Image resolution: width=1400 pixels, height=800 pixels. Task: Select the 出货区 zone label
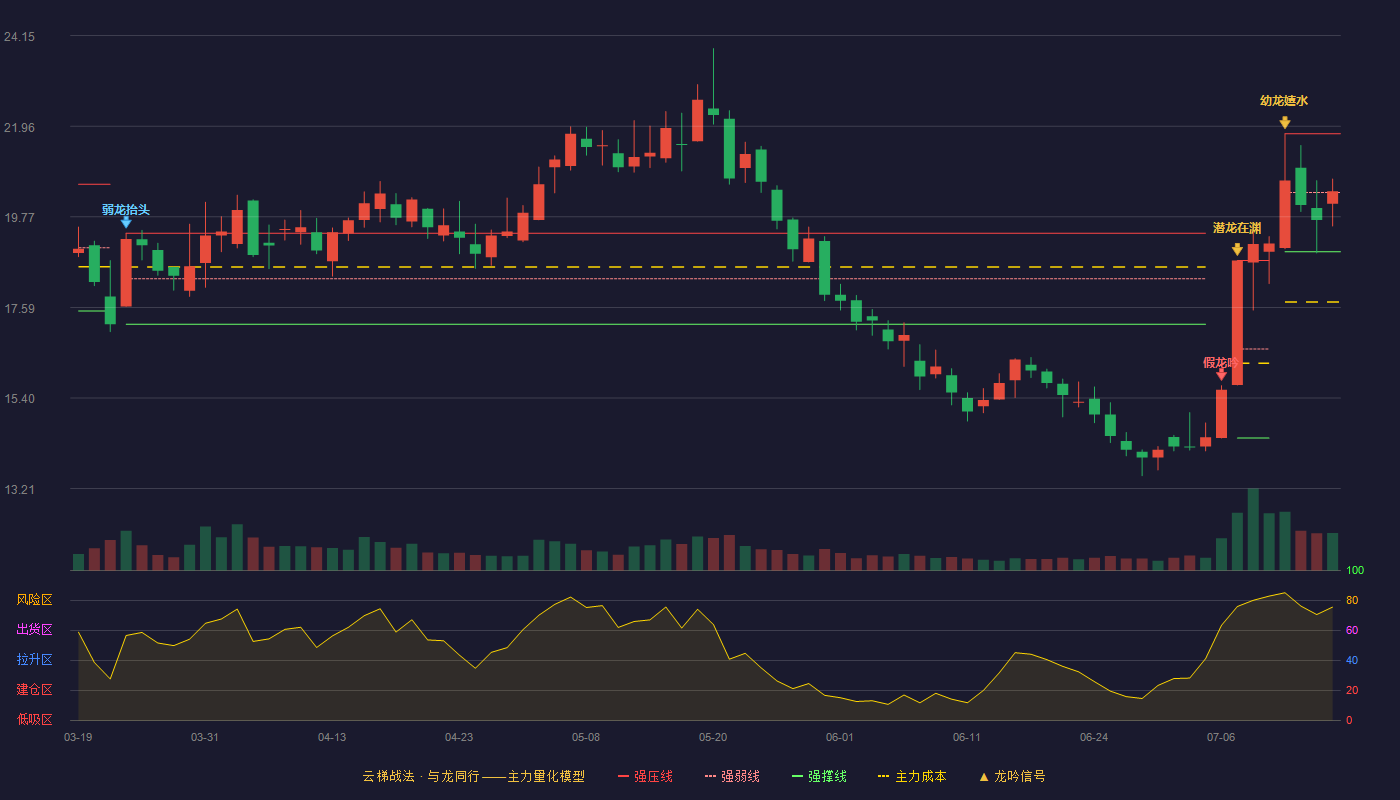click(34, 630)
